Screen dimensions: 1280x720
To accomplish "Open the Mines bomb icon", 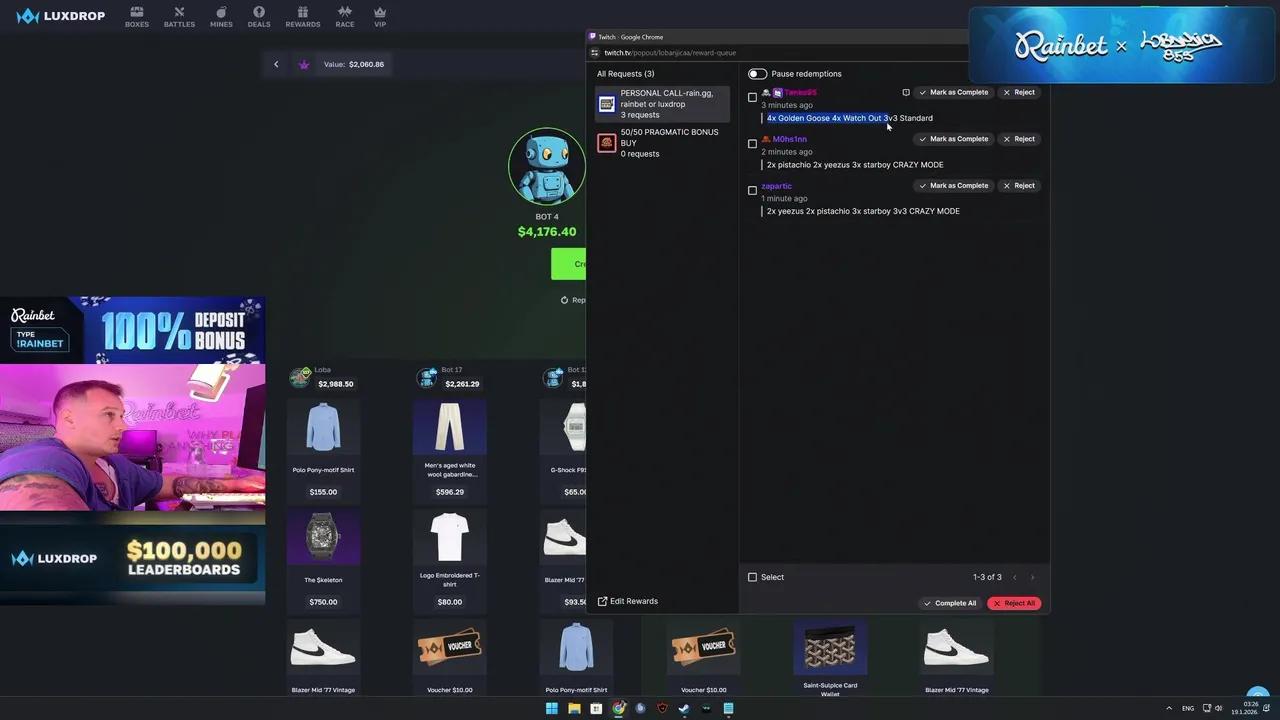I will [221, 14].
